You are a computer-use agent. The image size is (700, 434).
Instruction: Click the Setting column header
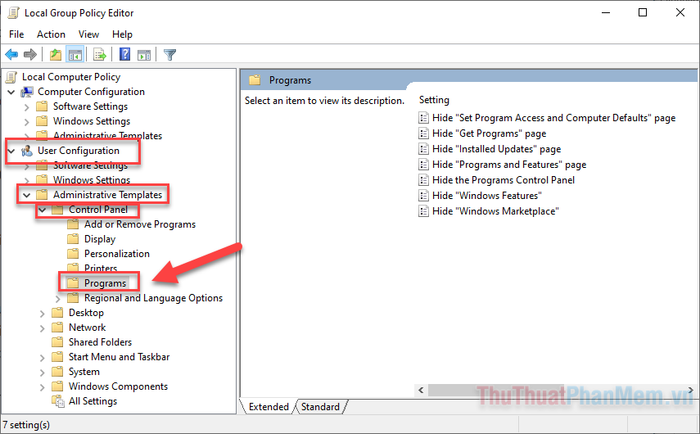pyautogui.click(x=434, y=100)
